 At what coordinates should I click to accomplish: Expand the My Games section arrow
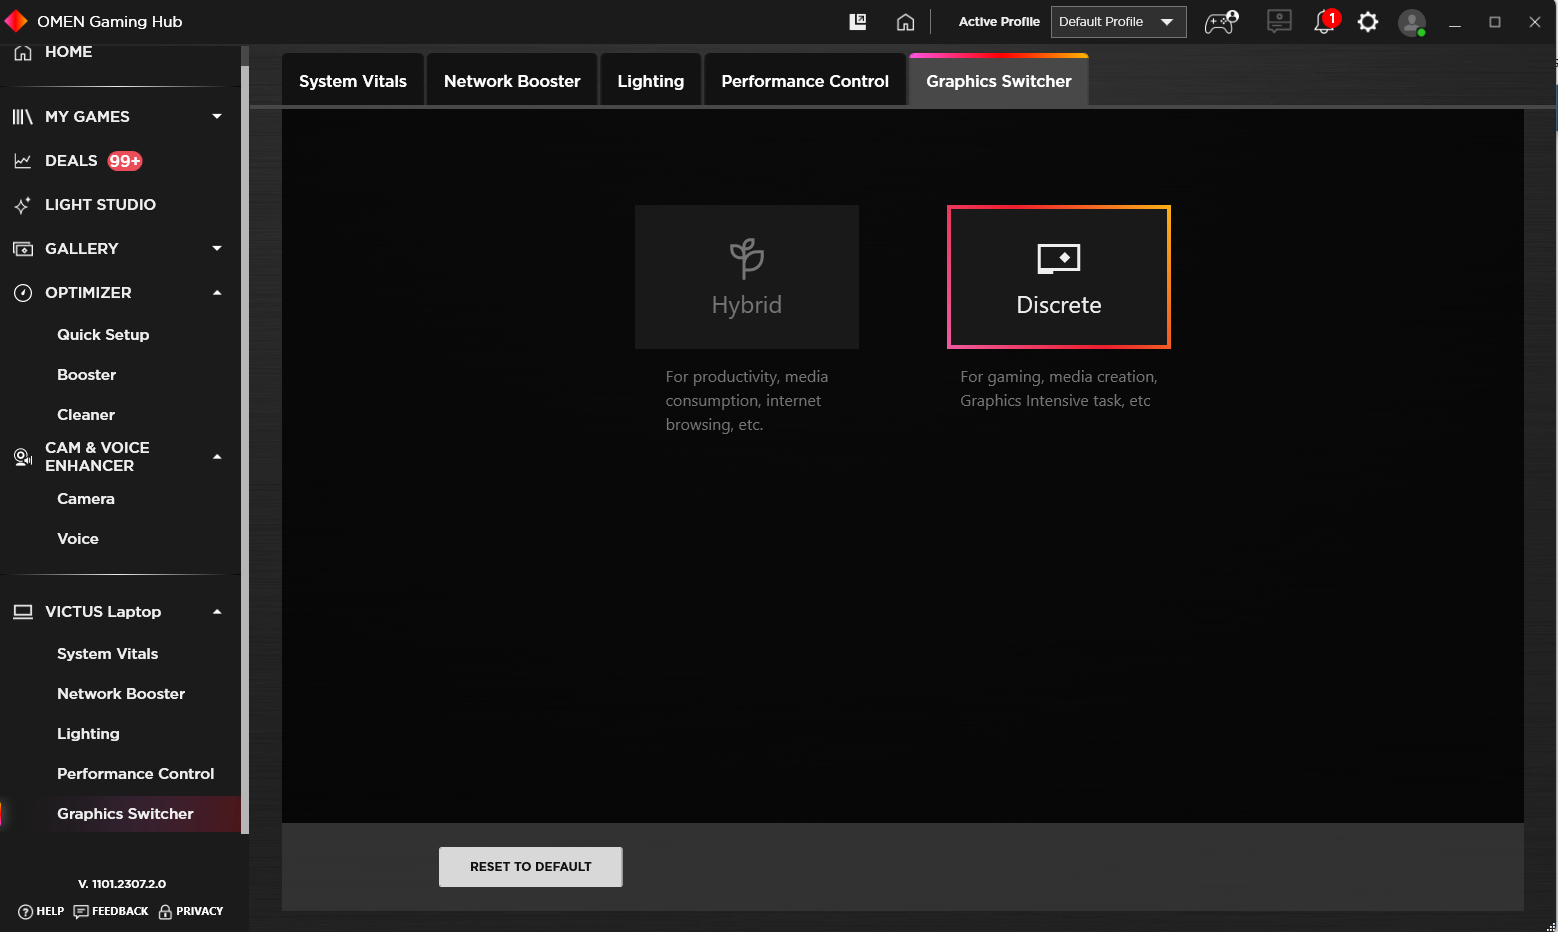coord(217,117)
